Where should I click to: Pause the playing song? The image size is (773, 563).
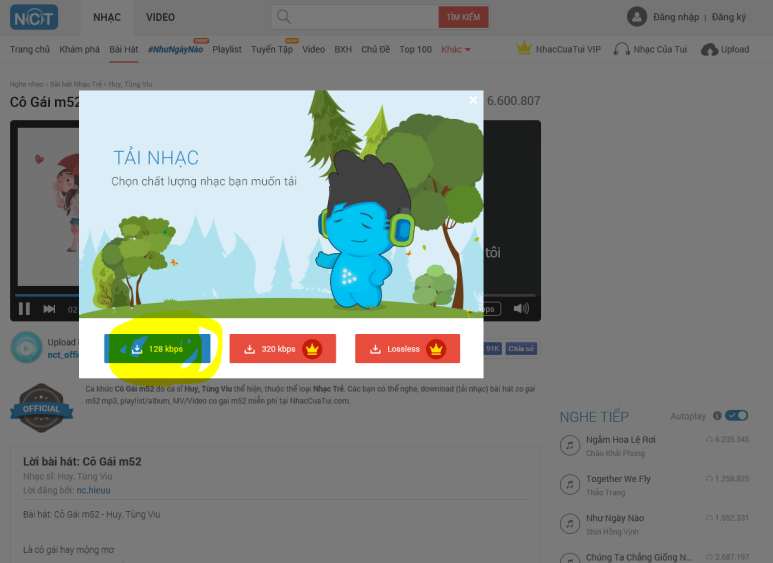coord(24,309)
